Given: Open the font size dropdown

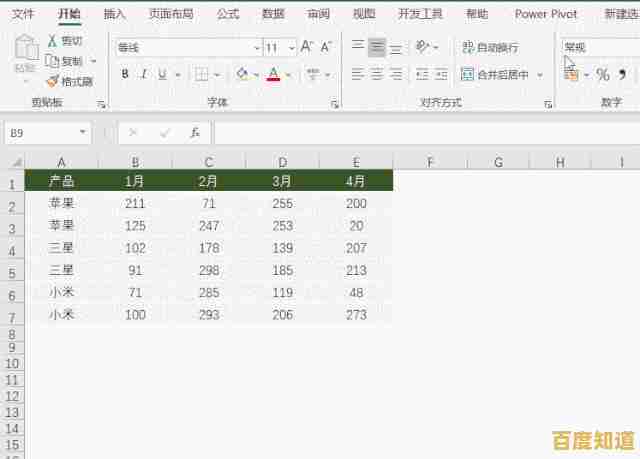Looking at the screenshot, I should (291, 47).
